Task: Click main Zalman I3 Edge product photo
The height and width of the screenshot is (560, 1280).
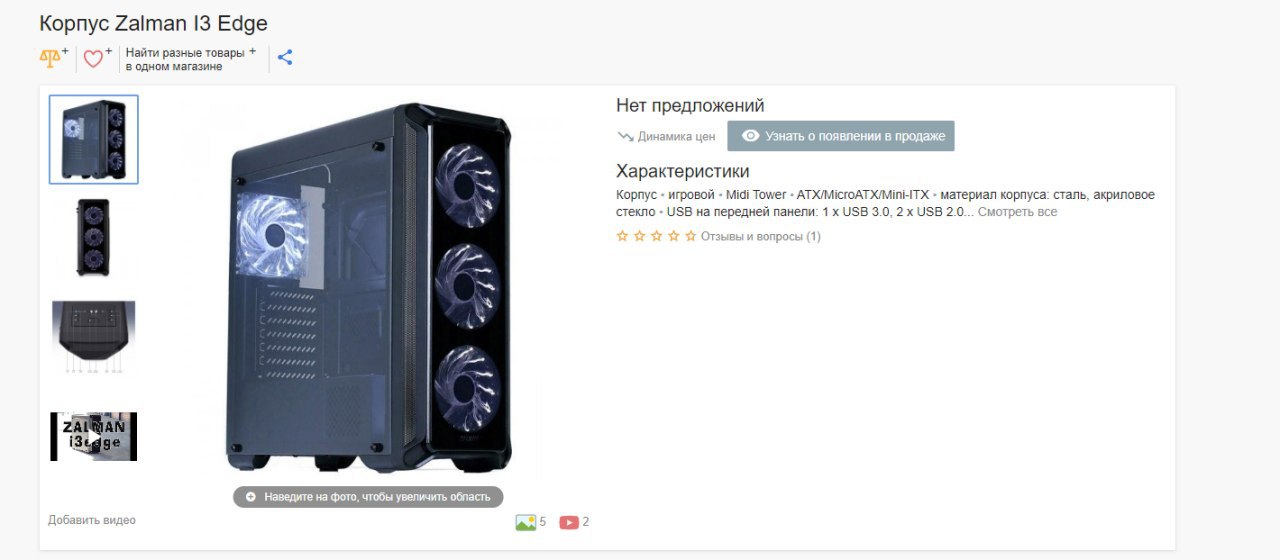Action: tap(370, 288)
